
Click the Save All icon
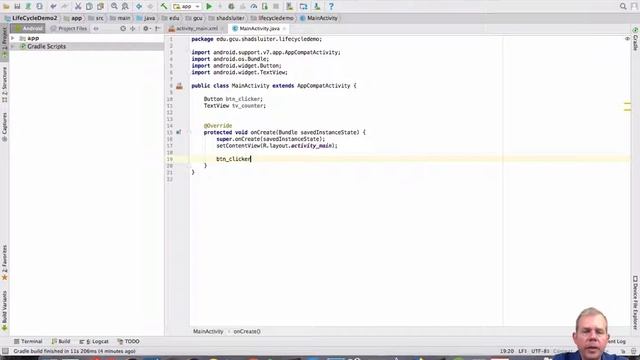(x=17, y=7)
